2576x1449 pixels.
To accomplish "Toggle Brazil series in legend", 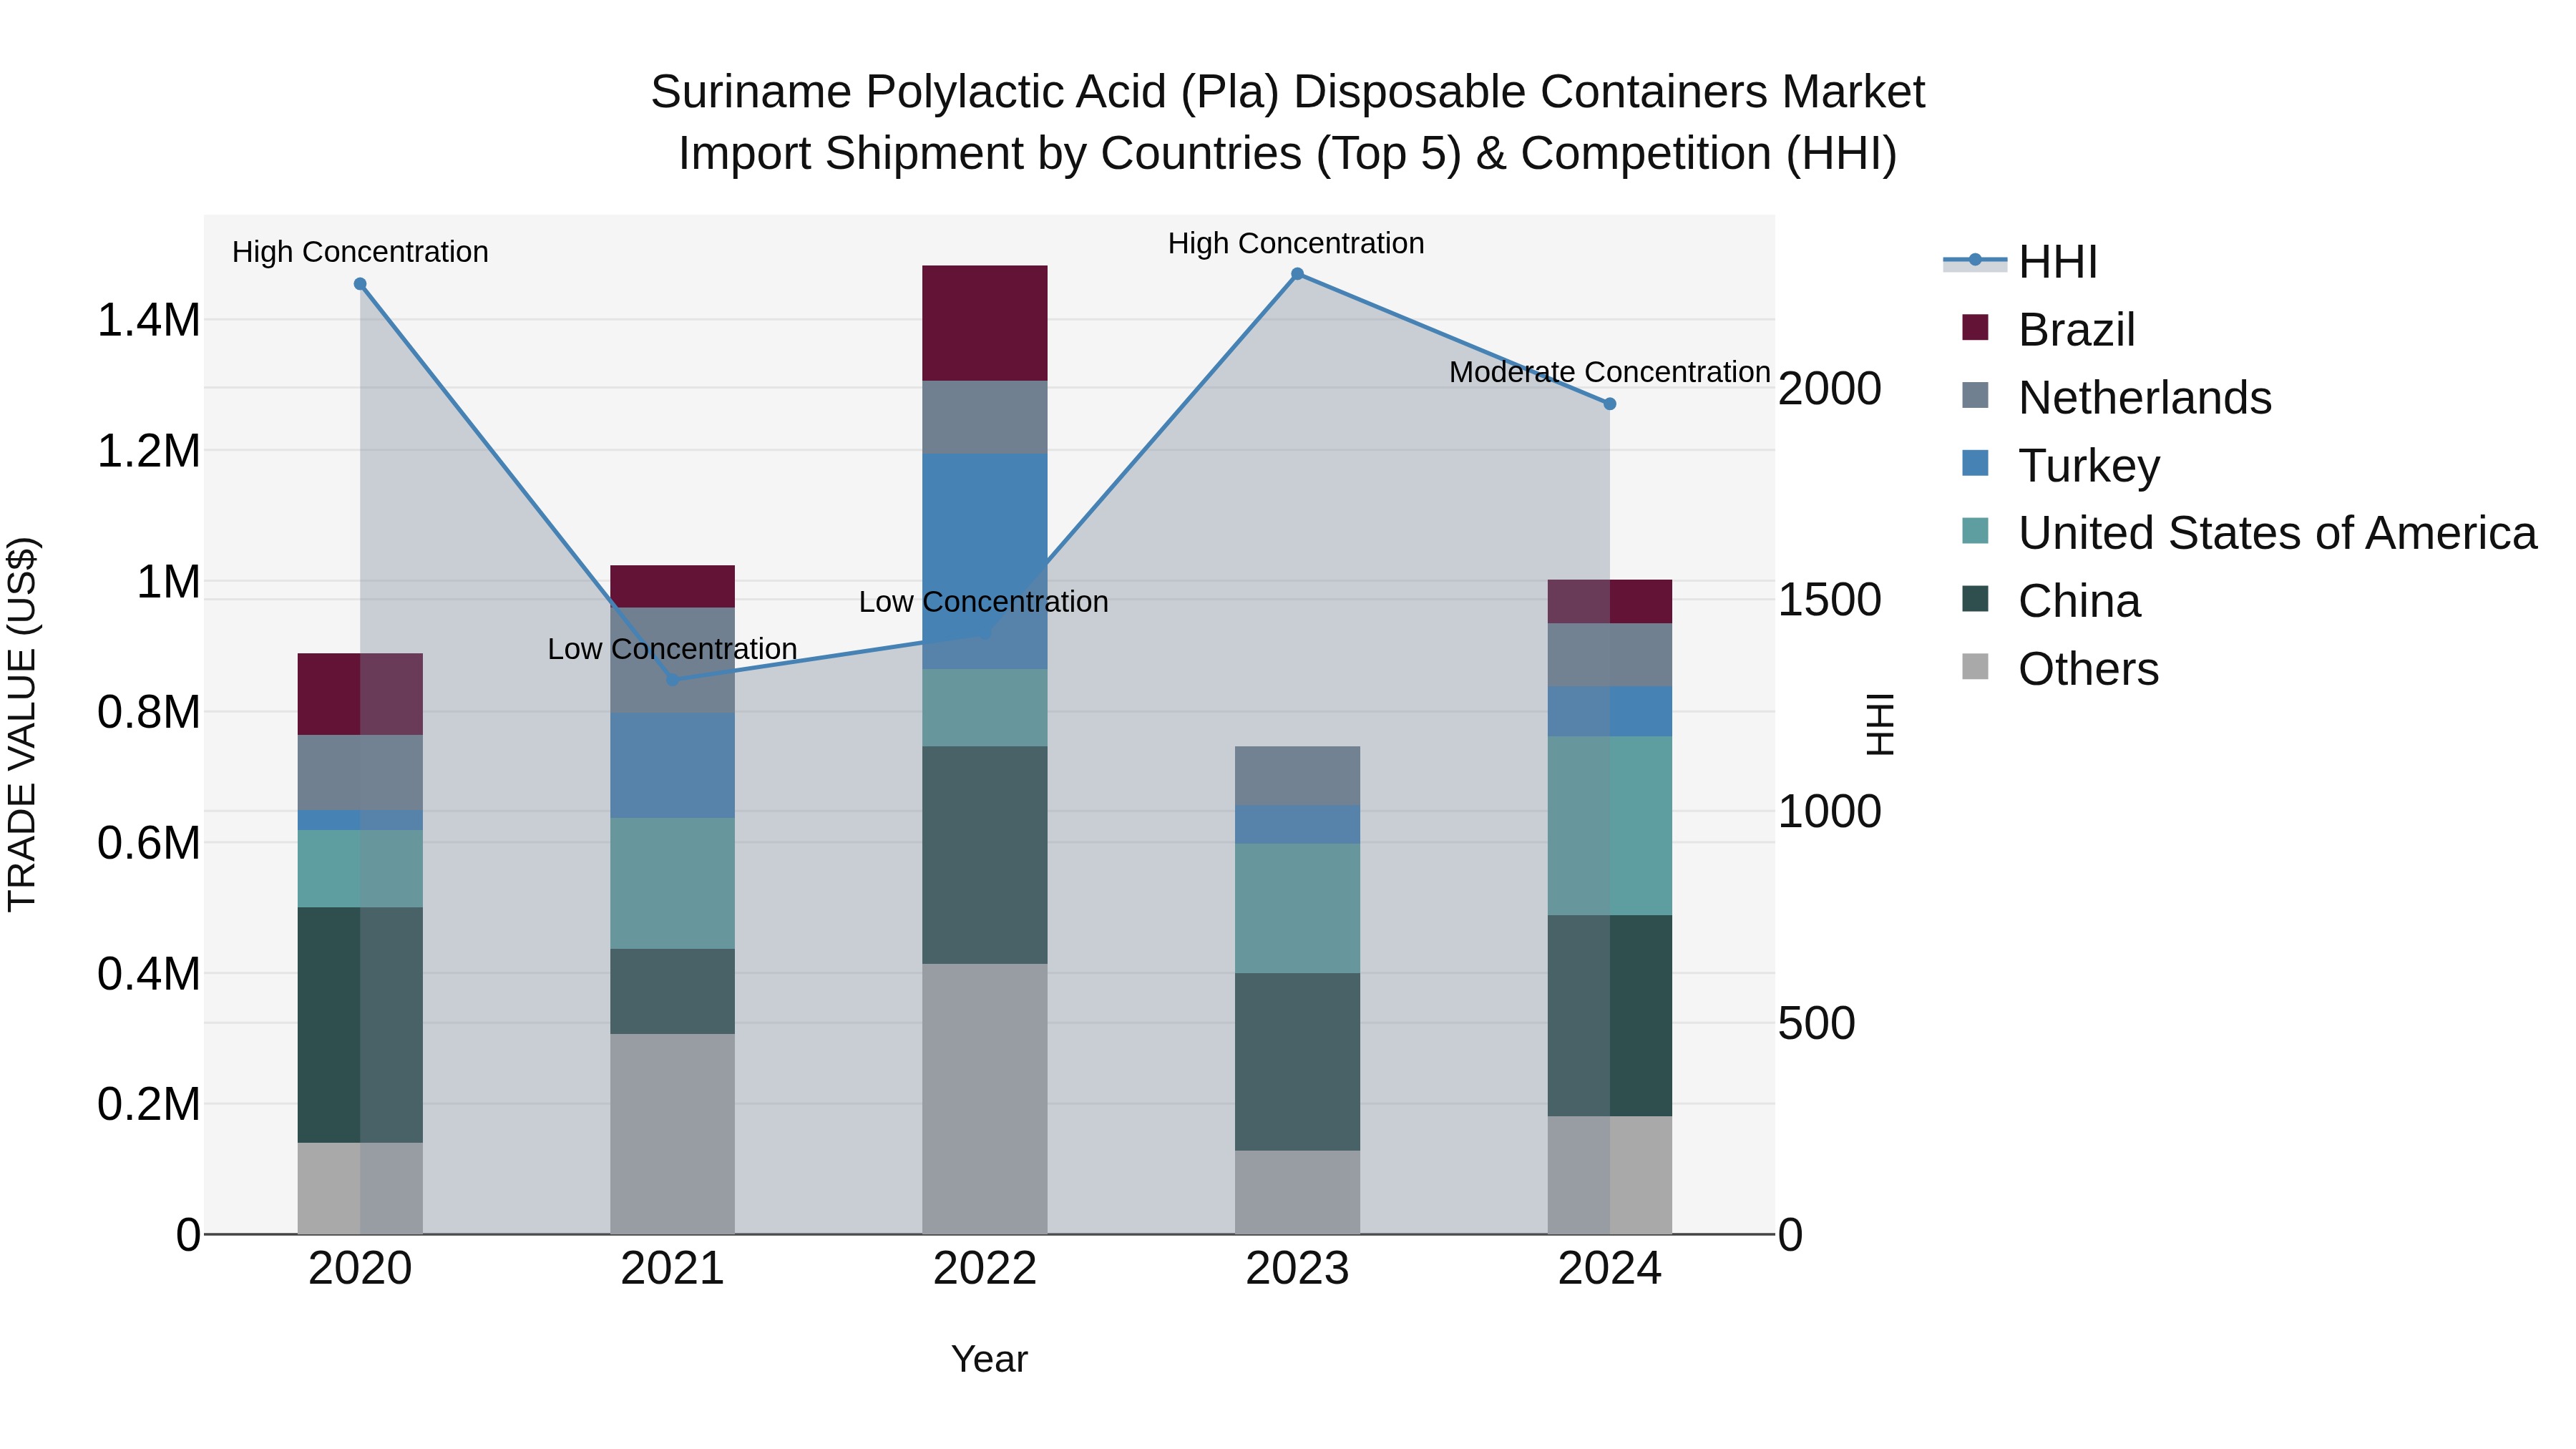I will [2048, 329].
